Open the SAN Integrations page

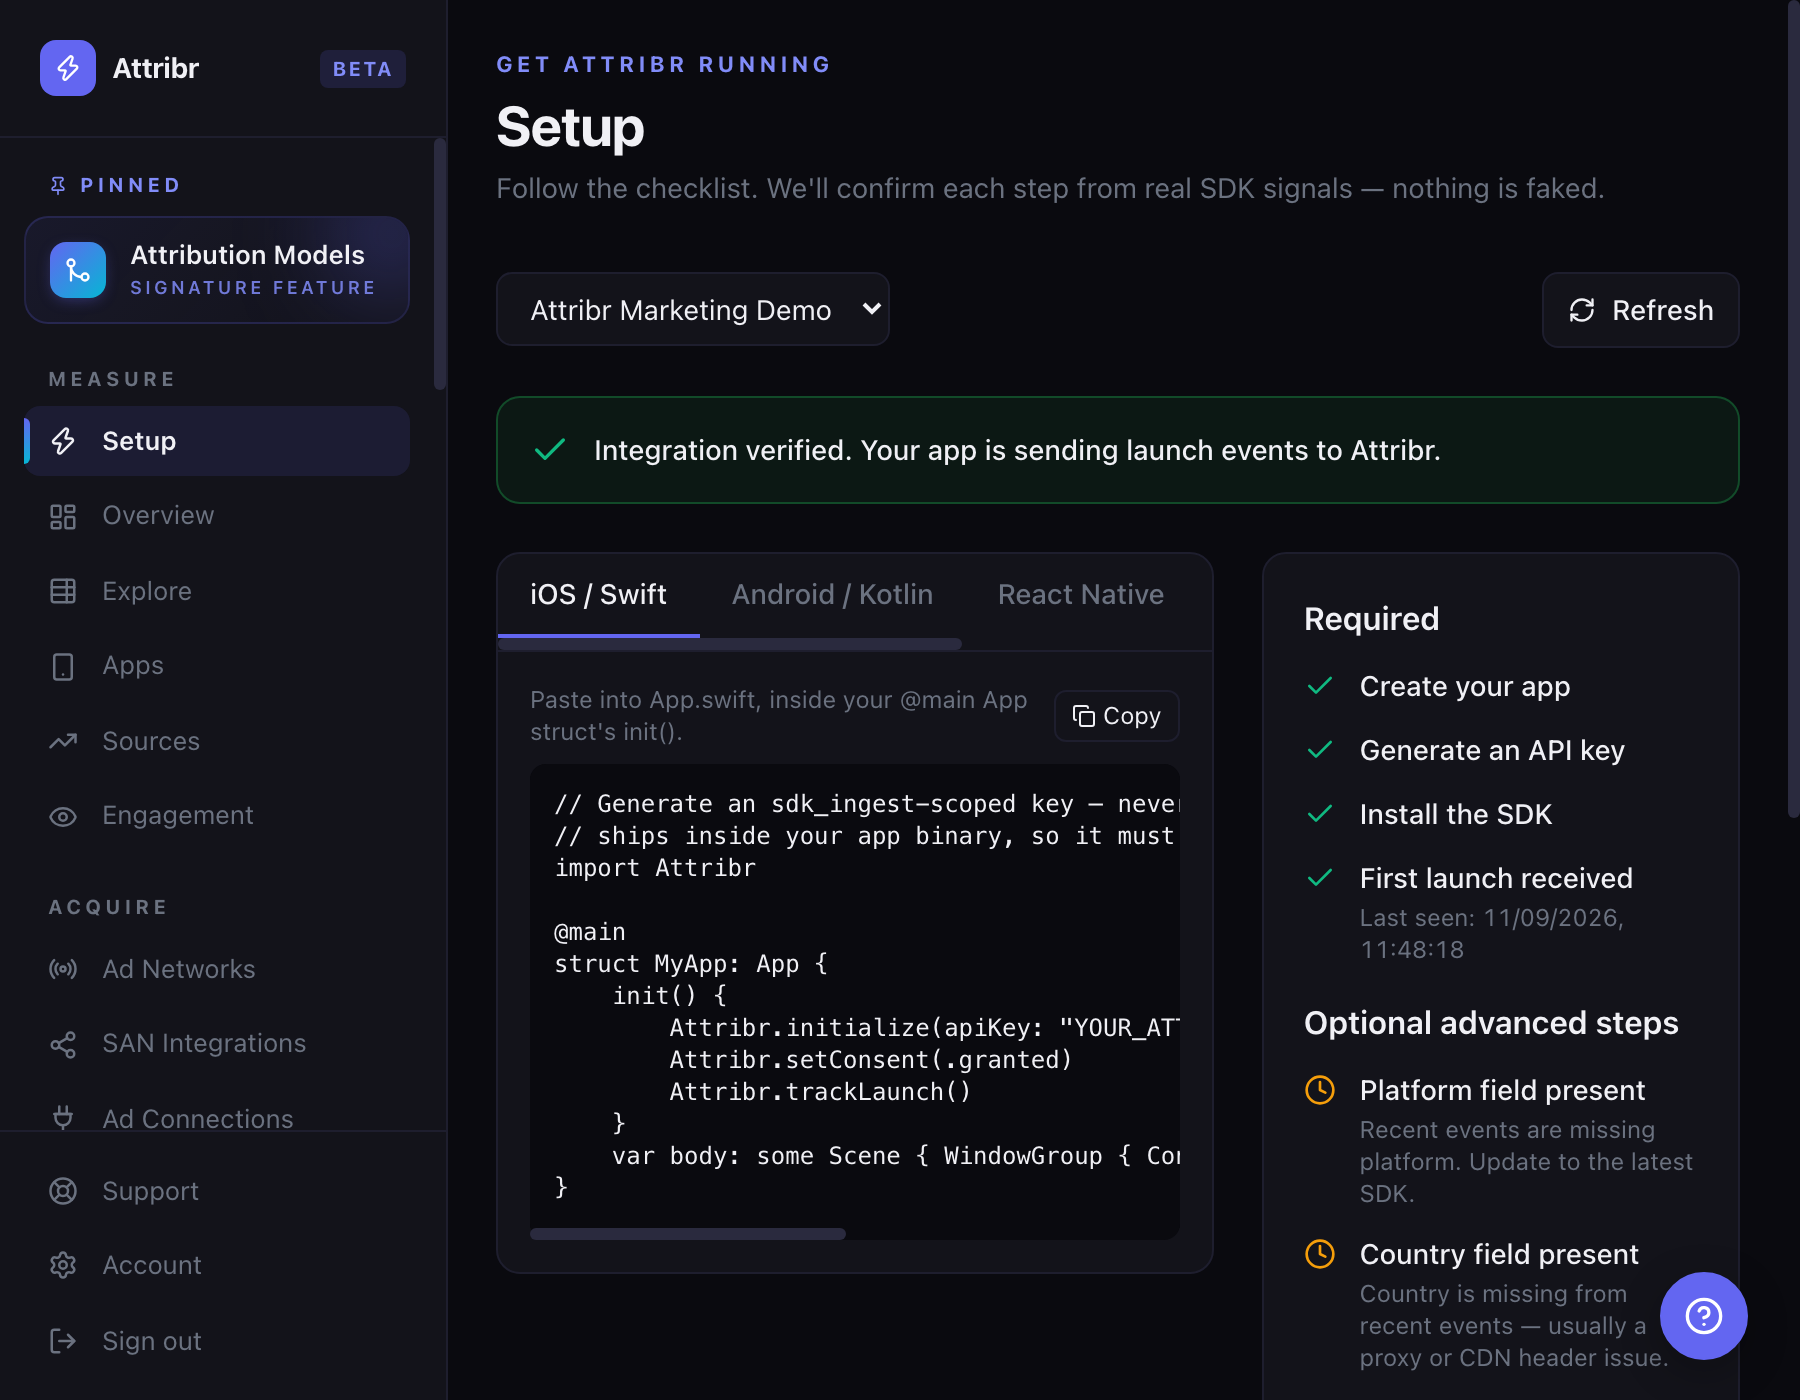click(x=217, y=1044)
